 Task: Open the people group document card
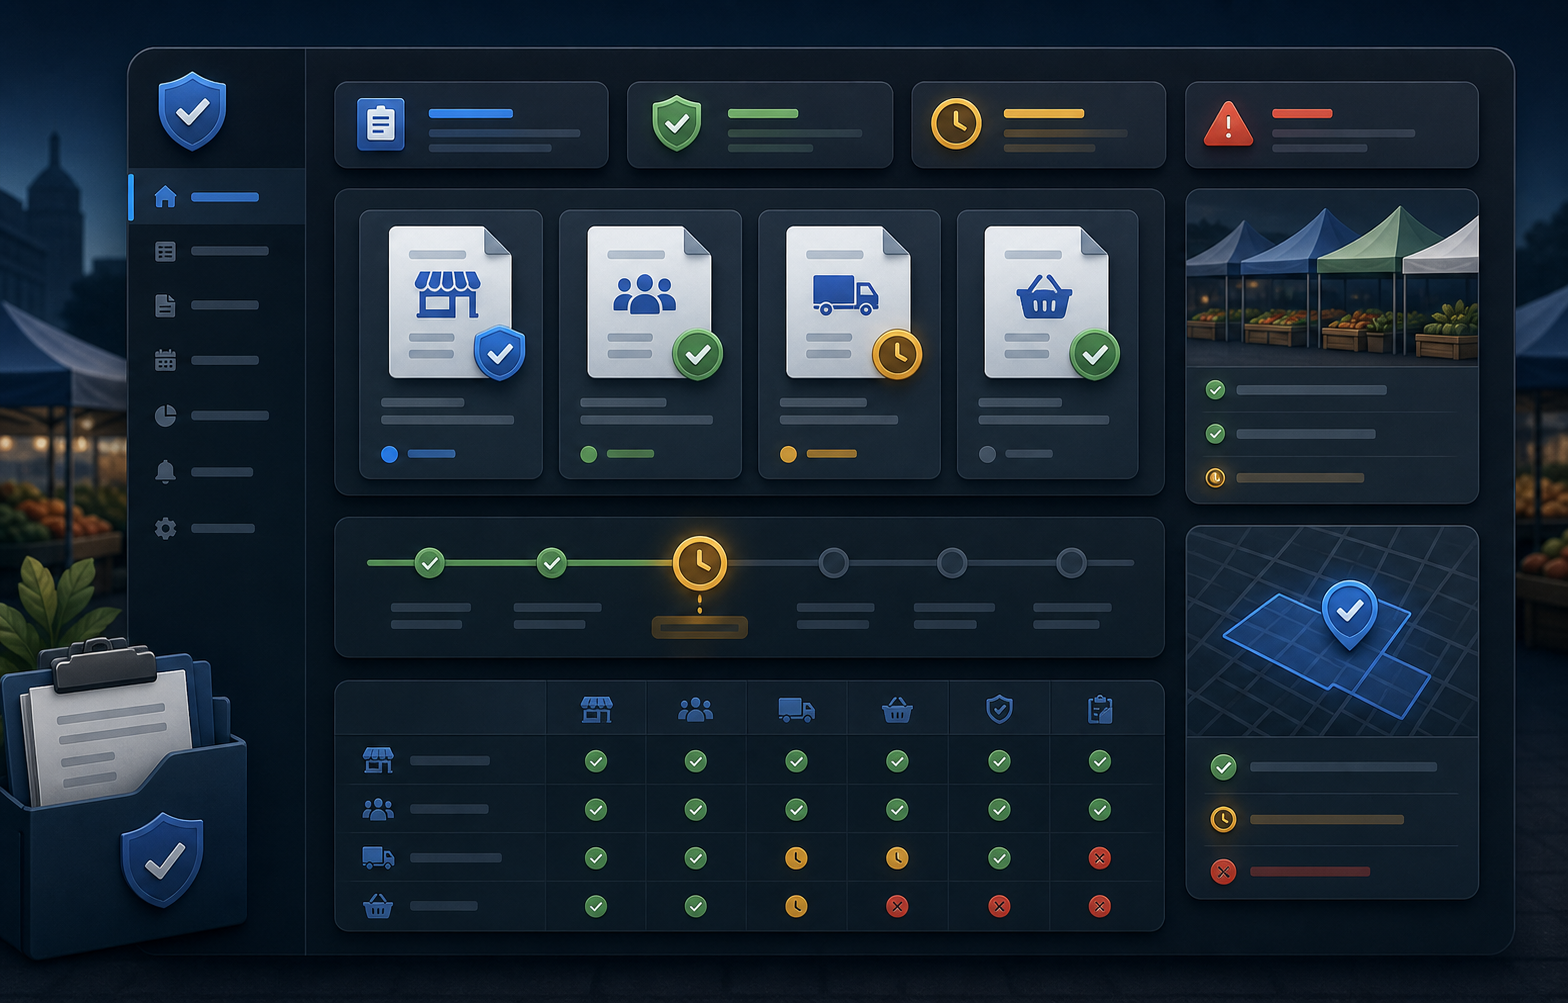click(650, 344)
